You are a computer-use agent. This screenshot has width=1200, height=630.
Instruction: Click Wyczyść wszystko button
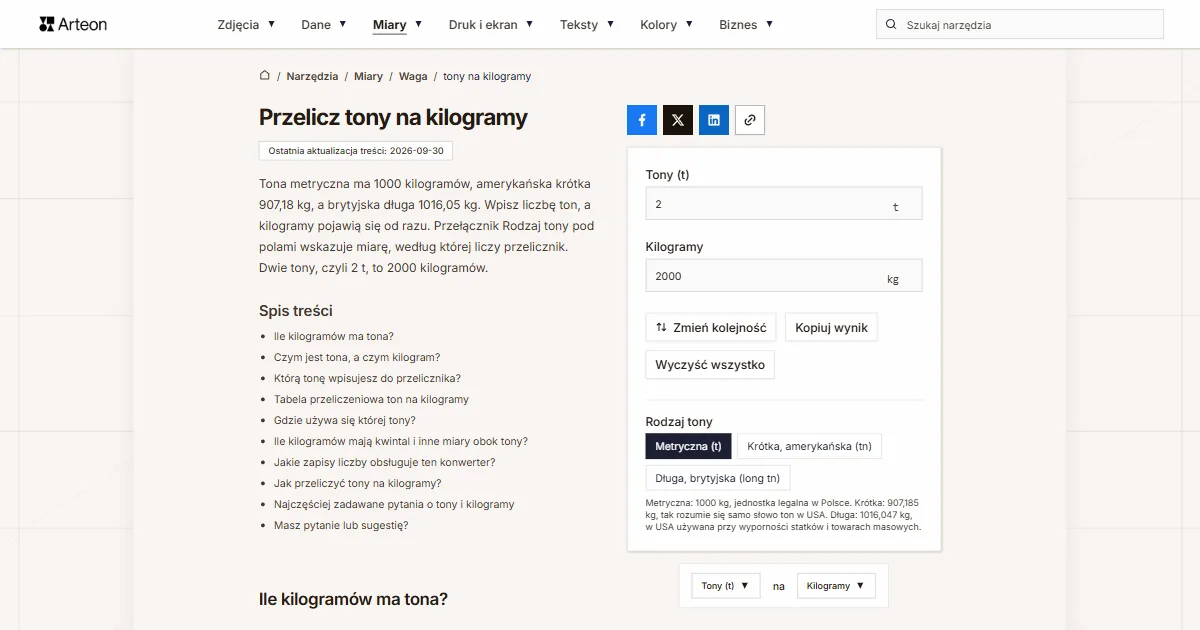pos(710,365)
